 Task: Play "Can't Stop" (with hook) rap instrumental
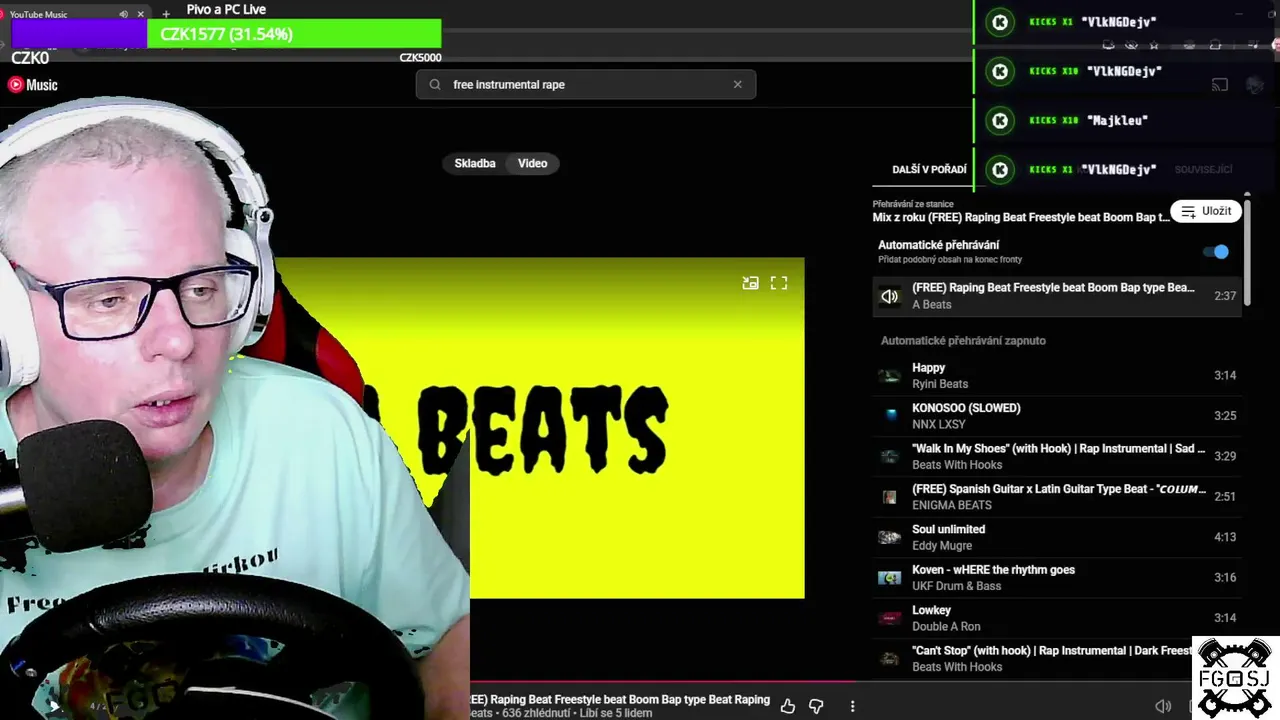(1057, 658)
